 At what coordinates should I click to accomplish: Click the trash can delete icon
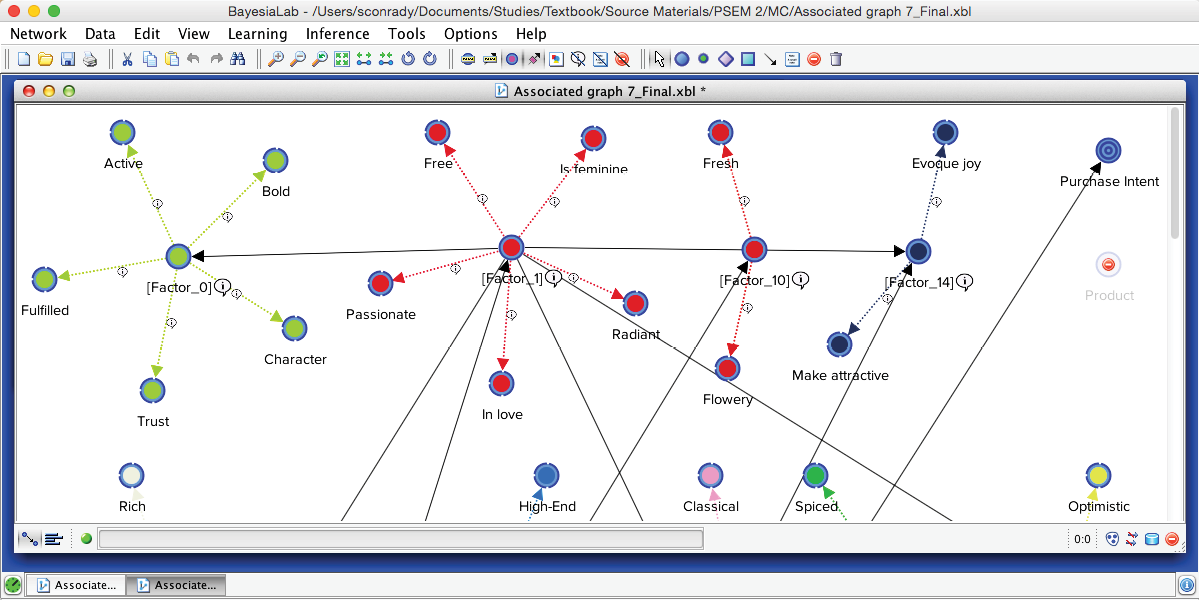tap(836, 59)
